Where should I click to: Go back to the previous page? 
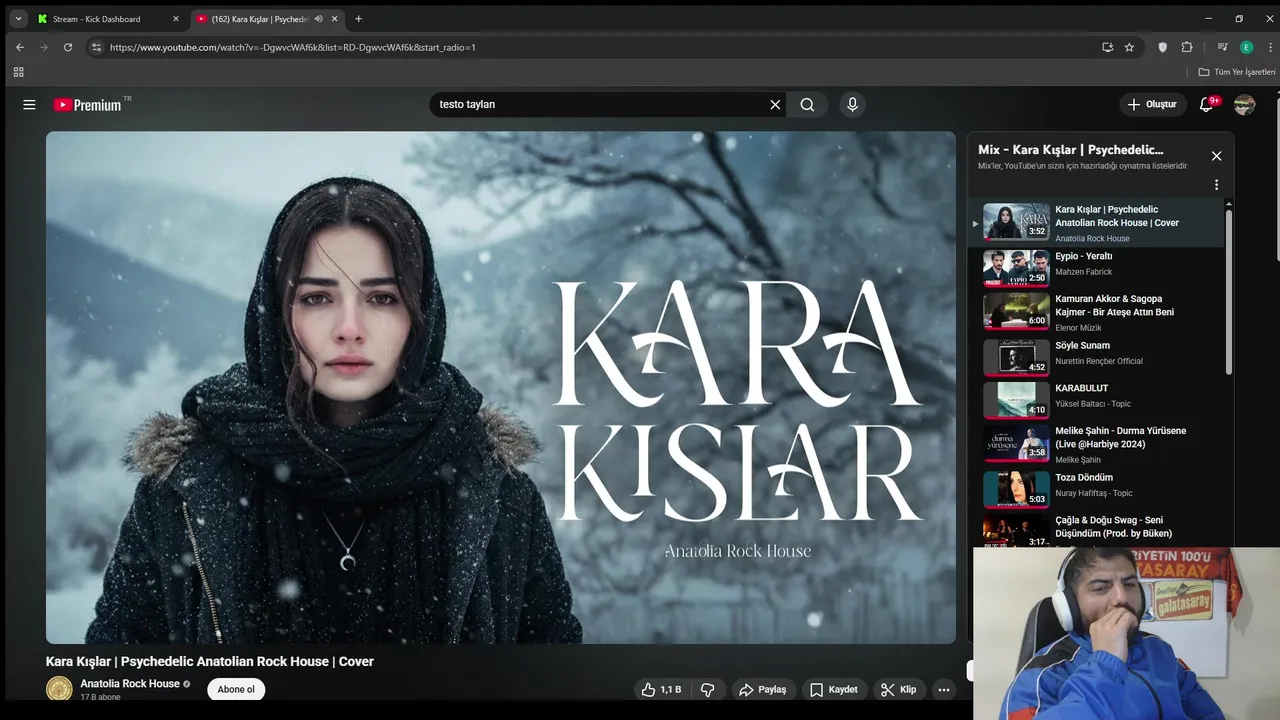click(x=19, y=47)
